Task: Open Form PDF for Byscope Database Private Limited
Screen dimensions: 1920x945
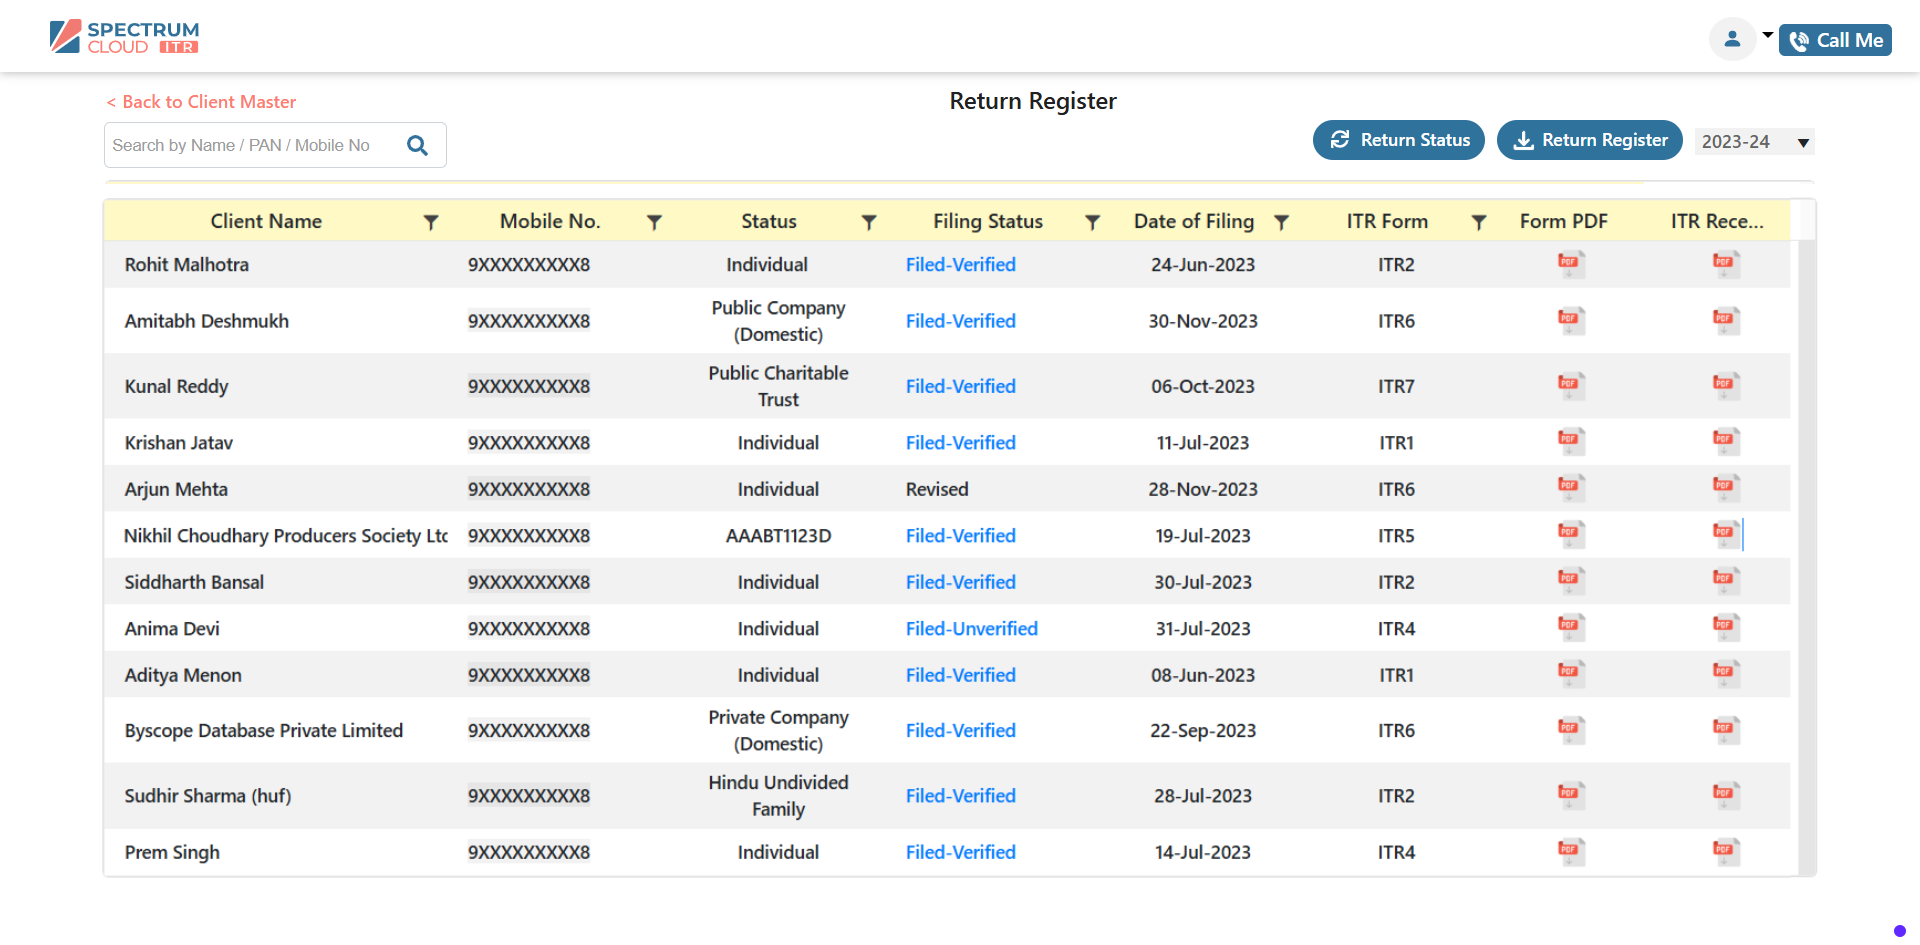Action: pos(1570,730)
